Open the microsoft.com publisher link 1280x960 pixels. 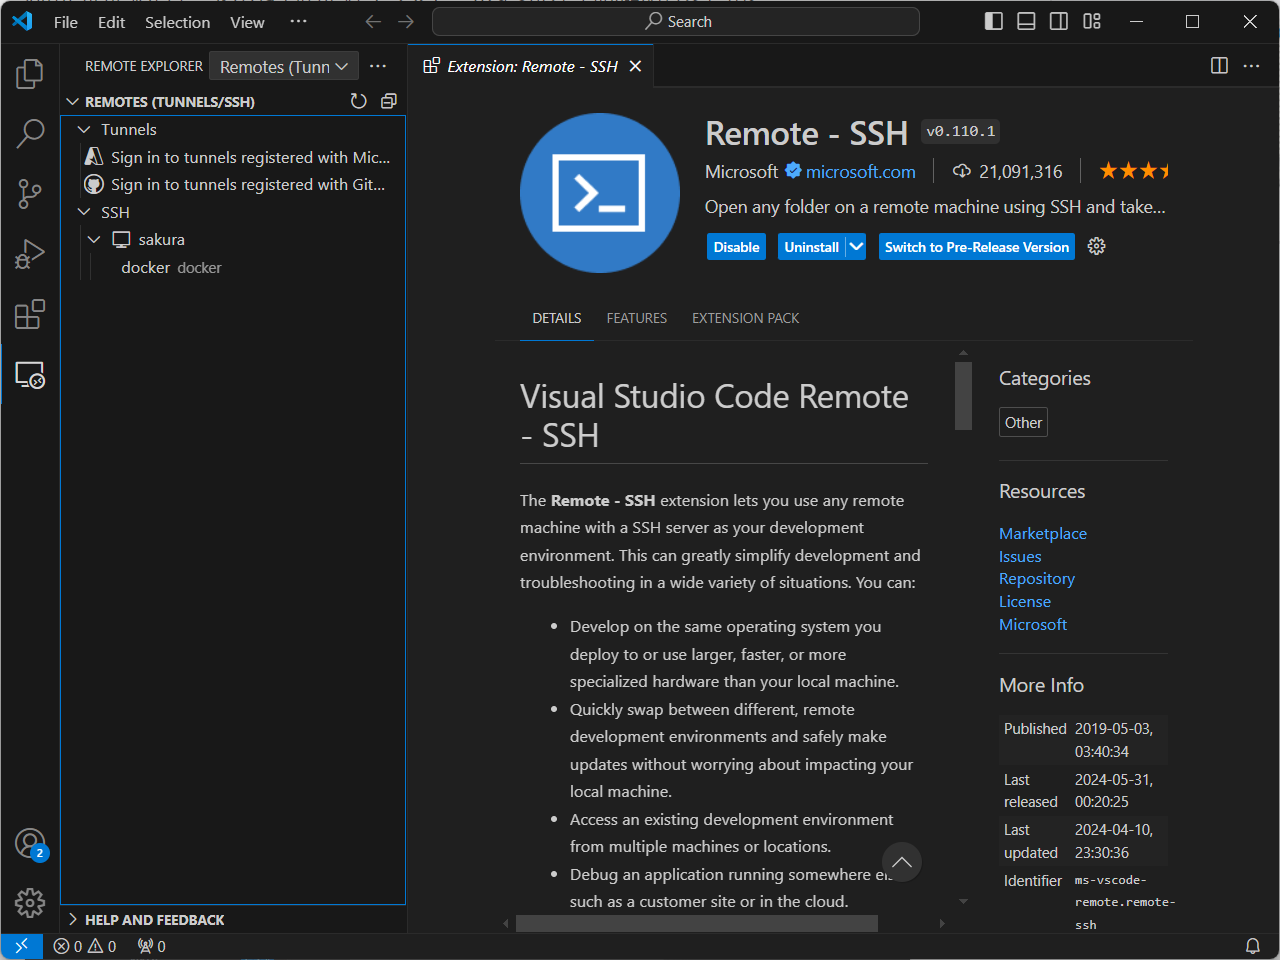coord(861,172)
